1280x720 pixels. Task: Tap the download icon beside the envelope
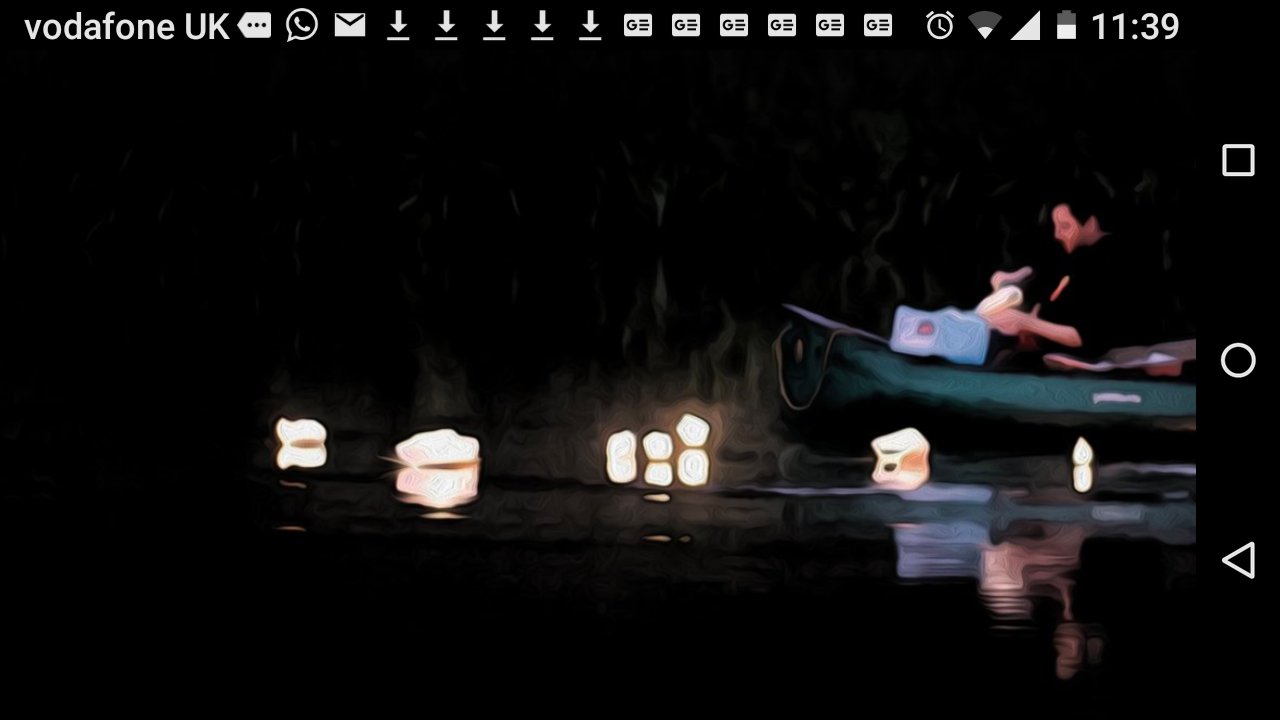click(398, 26)
